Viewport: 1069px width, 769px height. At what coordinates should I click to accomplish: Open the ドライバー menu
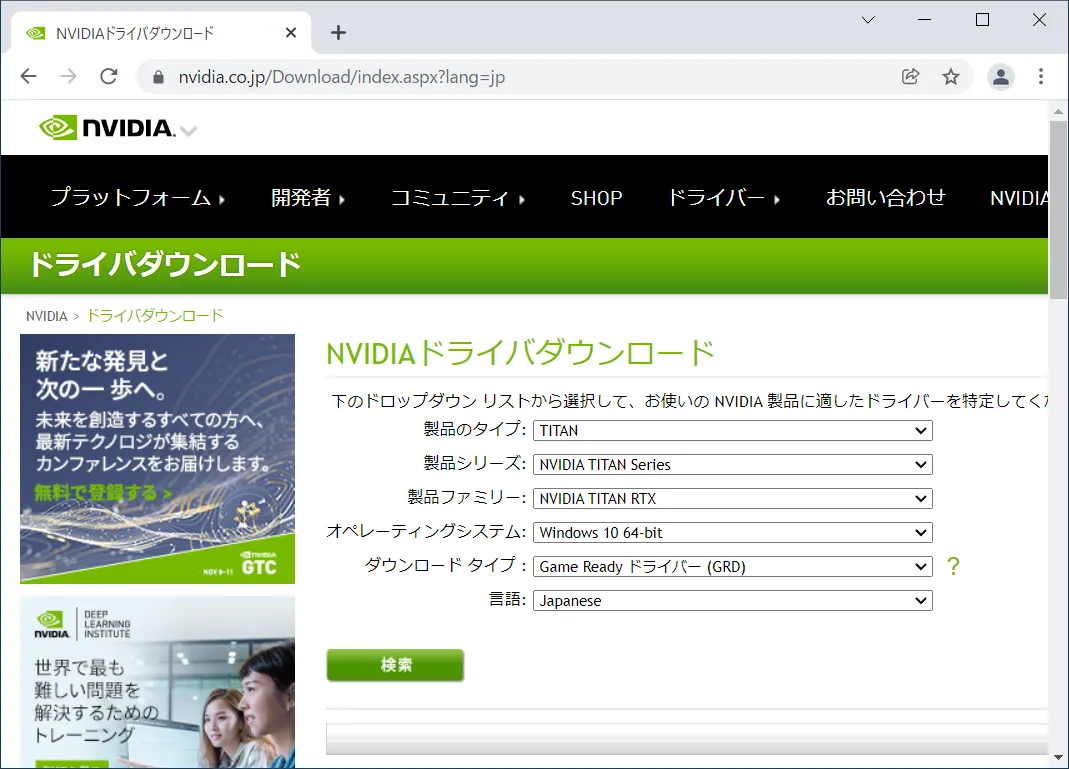(723, 198)
